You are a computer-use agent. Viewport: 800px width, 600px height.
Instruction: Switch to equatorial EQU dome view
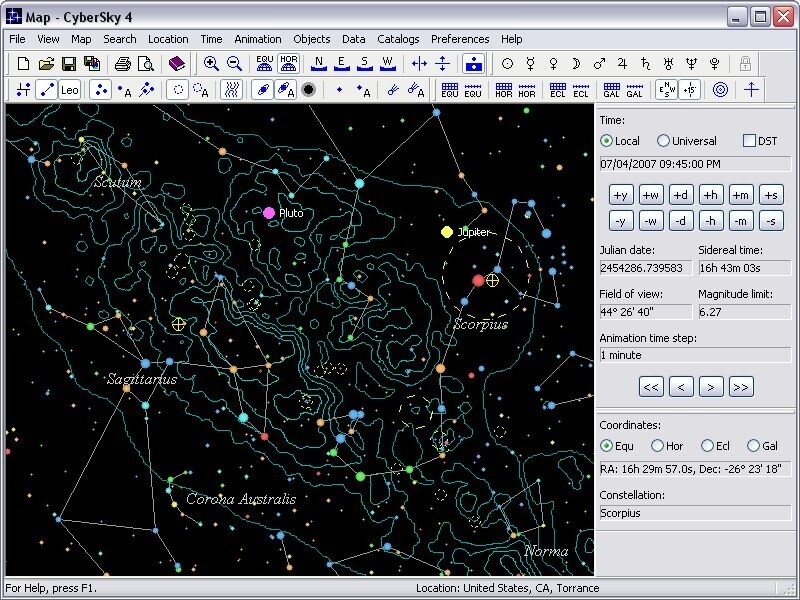tap(265, 64)
